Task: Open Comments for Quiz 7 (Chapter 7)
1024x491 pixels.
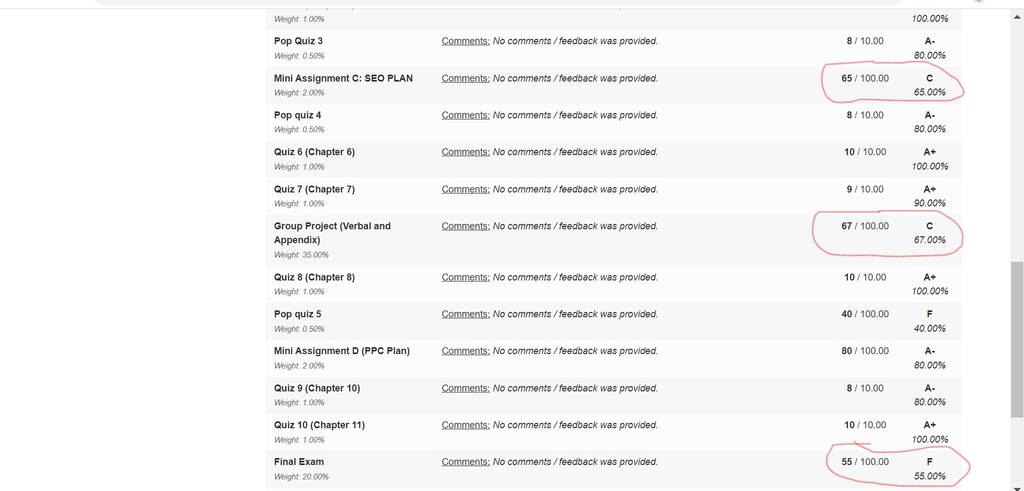Action: [x=466, y=189]
